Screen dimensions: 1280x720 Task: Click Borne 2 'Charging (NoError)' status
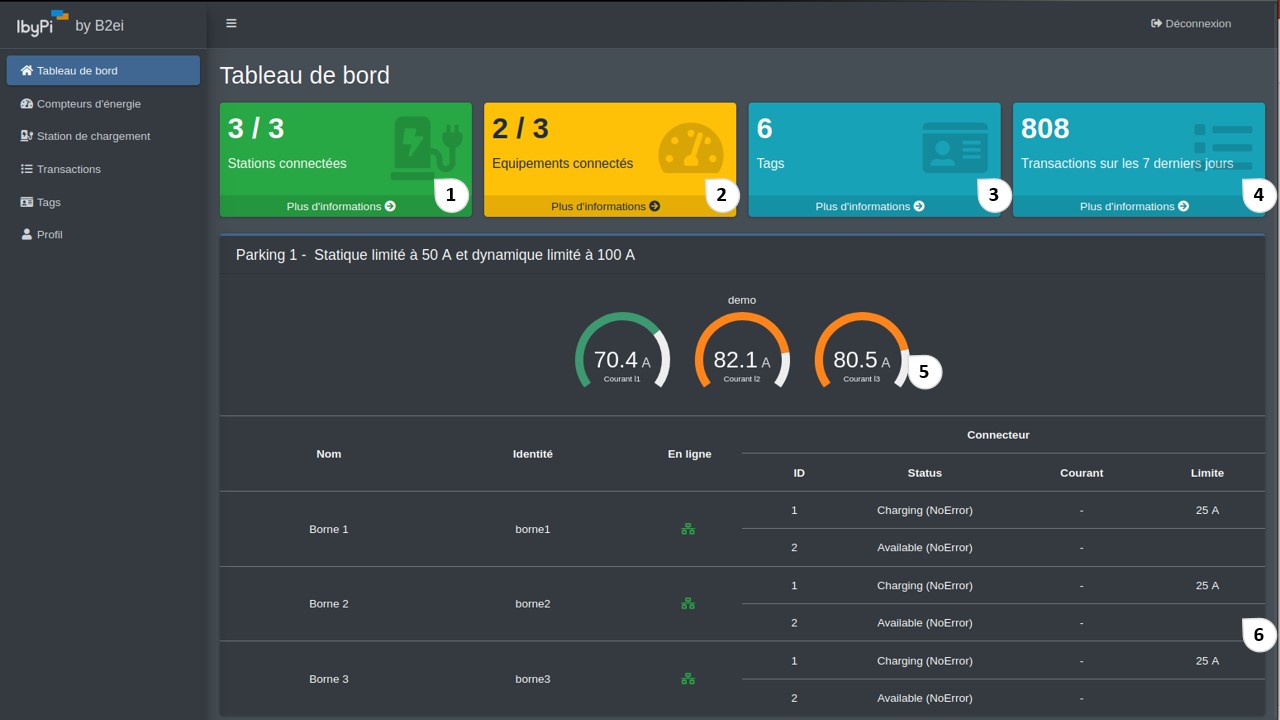[925, 586]
